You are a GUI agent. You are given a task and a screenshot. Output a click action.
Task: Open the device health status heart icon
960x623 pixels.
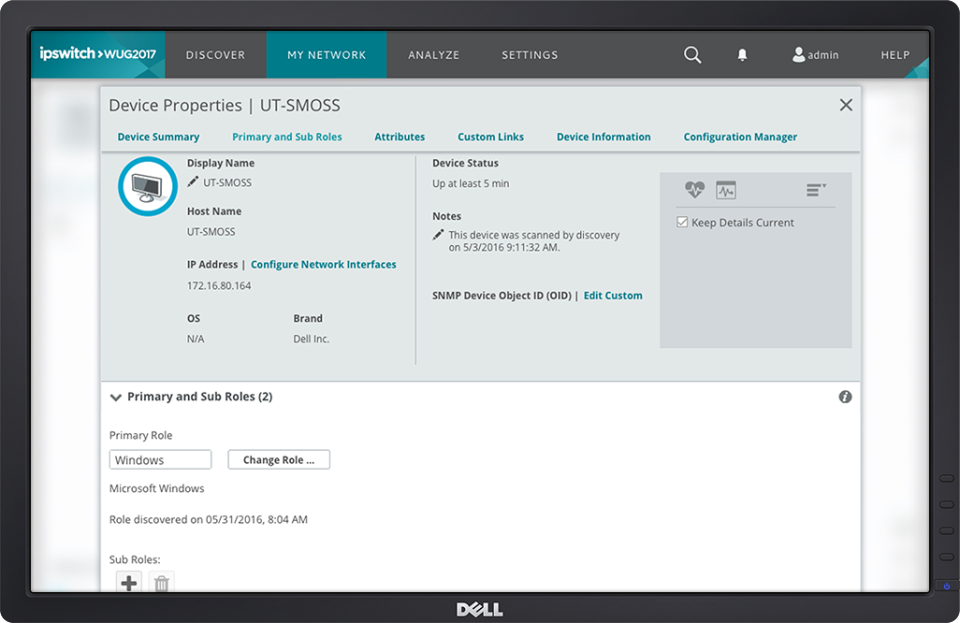coord(693,189)
